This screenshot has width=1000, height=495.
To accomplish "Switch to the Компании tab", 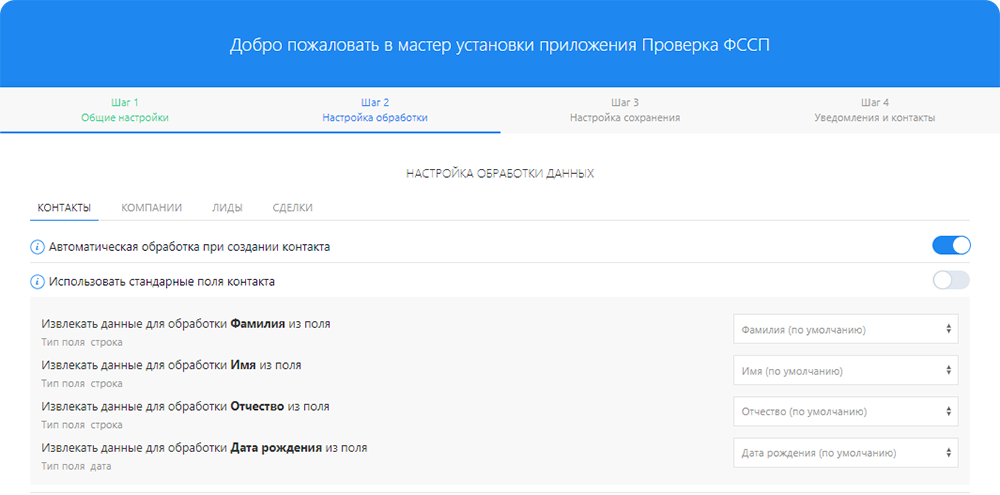I will tap(151, 208).
